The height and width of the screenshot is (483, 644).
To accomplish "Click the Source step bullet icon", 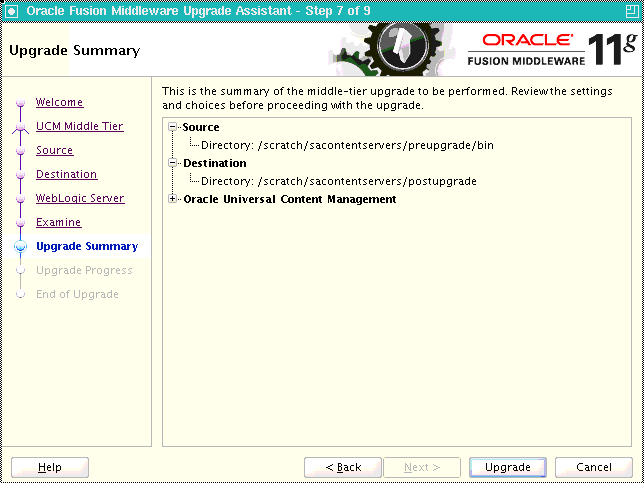I will pos(21,151).
